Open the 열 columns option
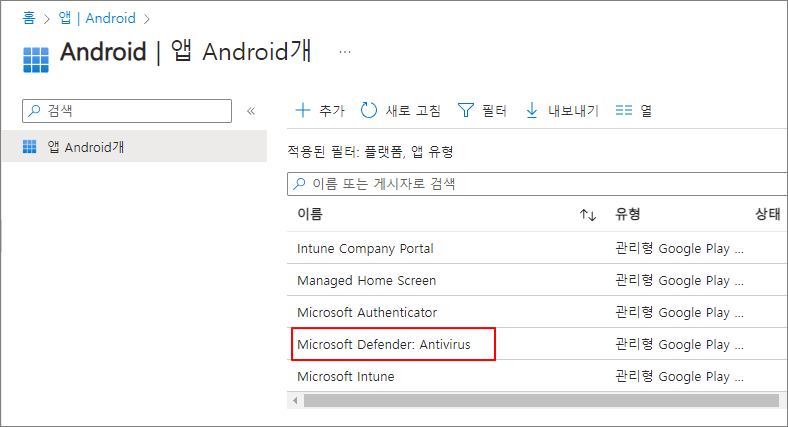 646,111
